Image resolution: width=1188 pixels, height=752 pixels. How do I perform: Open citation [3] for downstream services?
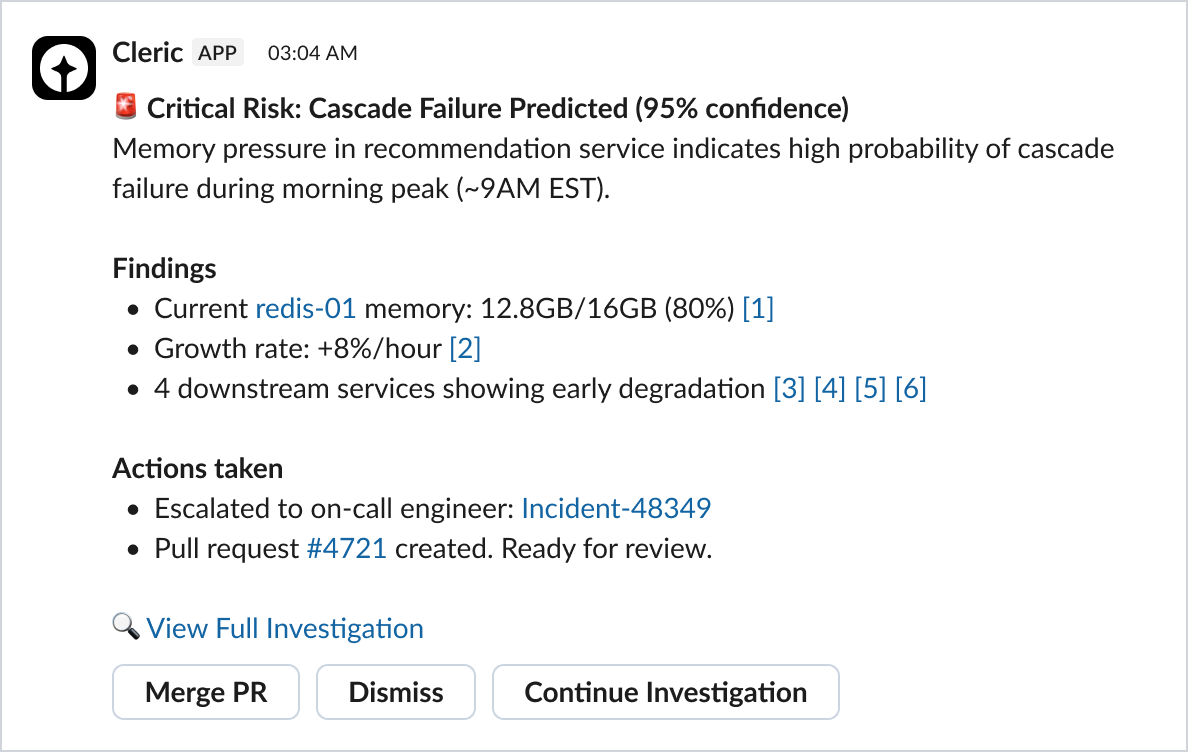click(x=789, y=388)
